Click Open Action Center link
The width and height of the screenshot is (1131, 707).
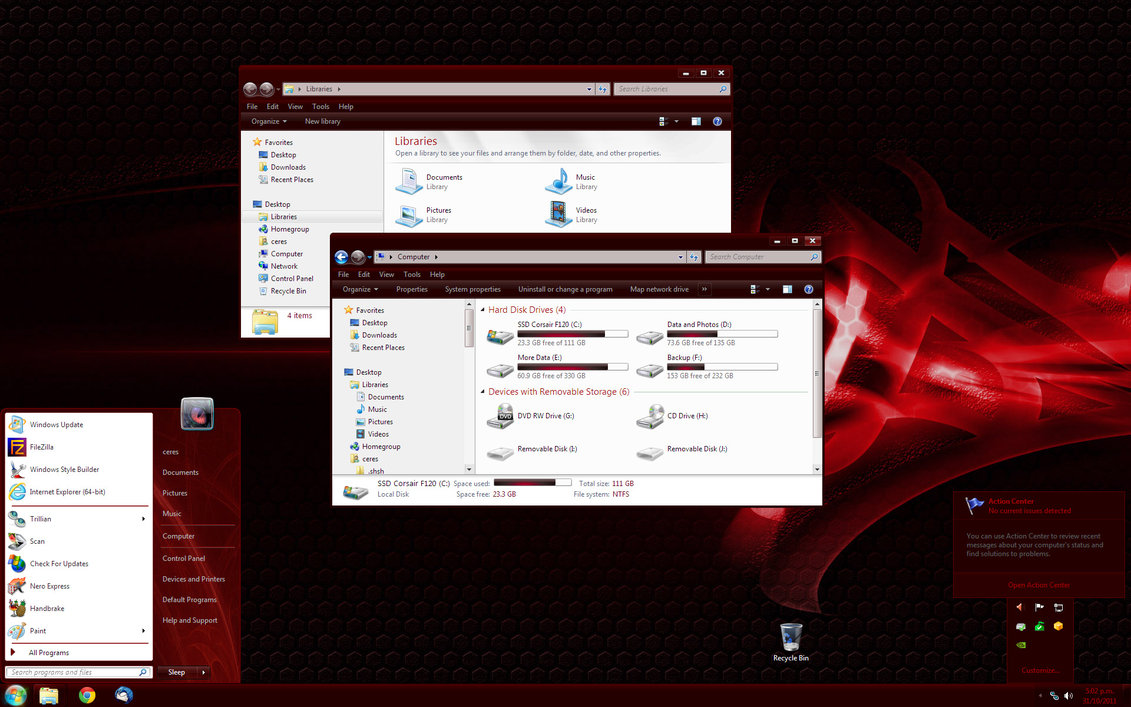click(1038, 585)
